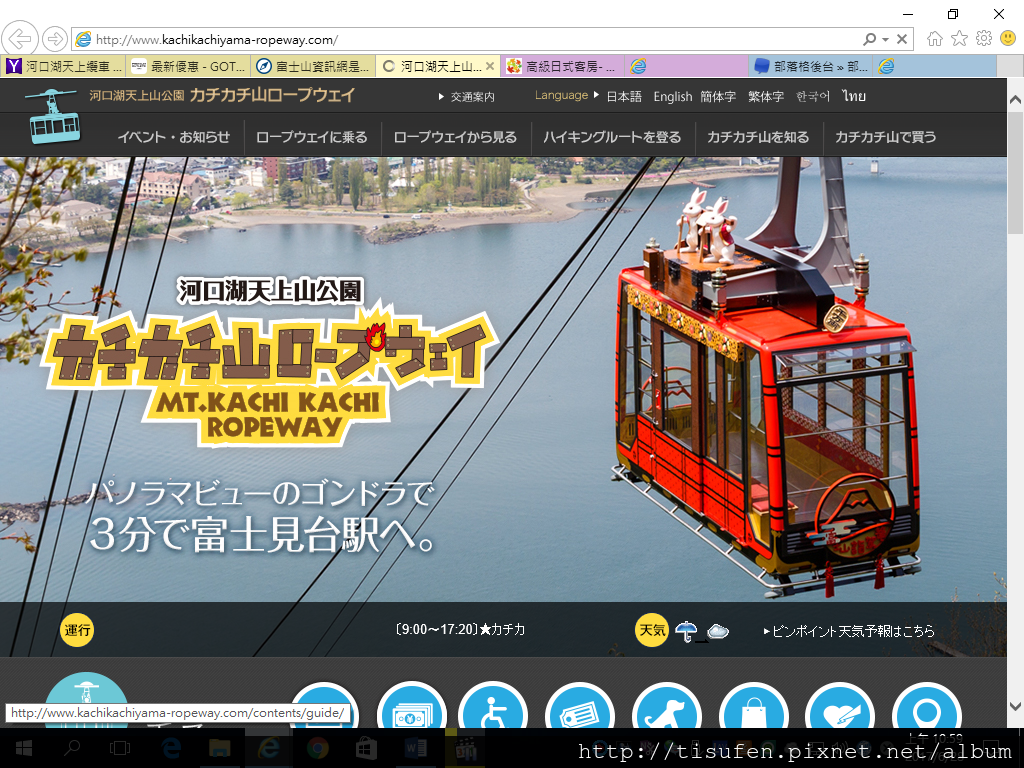Open browser Tools gear icon

[x=984, y=39]
